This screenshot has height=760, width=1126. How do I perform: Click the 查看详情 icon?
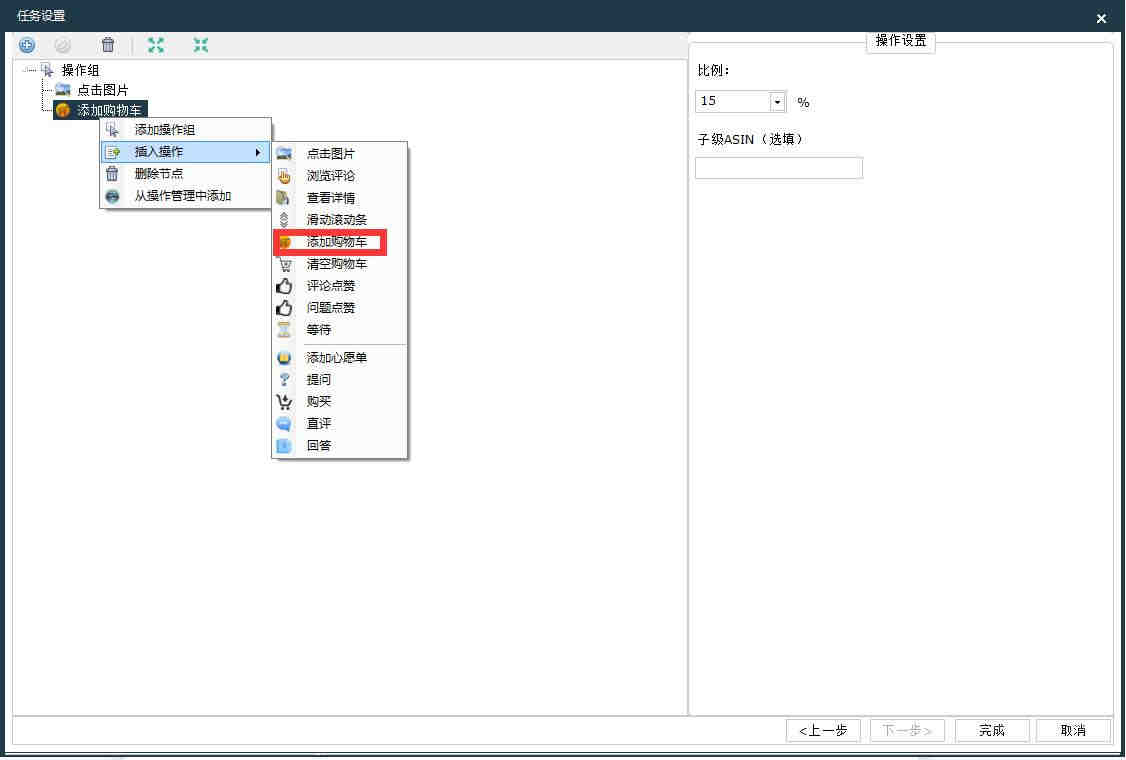[x=284, y=198]
